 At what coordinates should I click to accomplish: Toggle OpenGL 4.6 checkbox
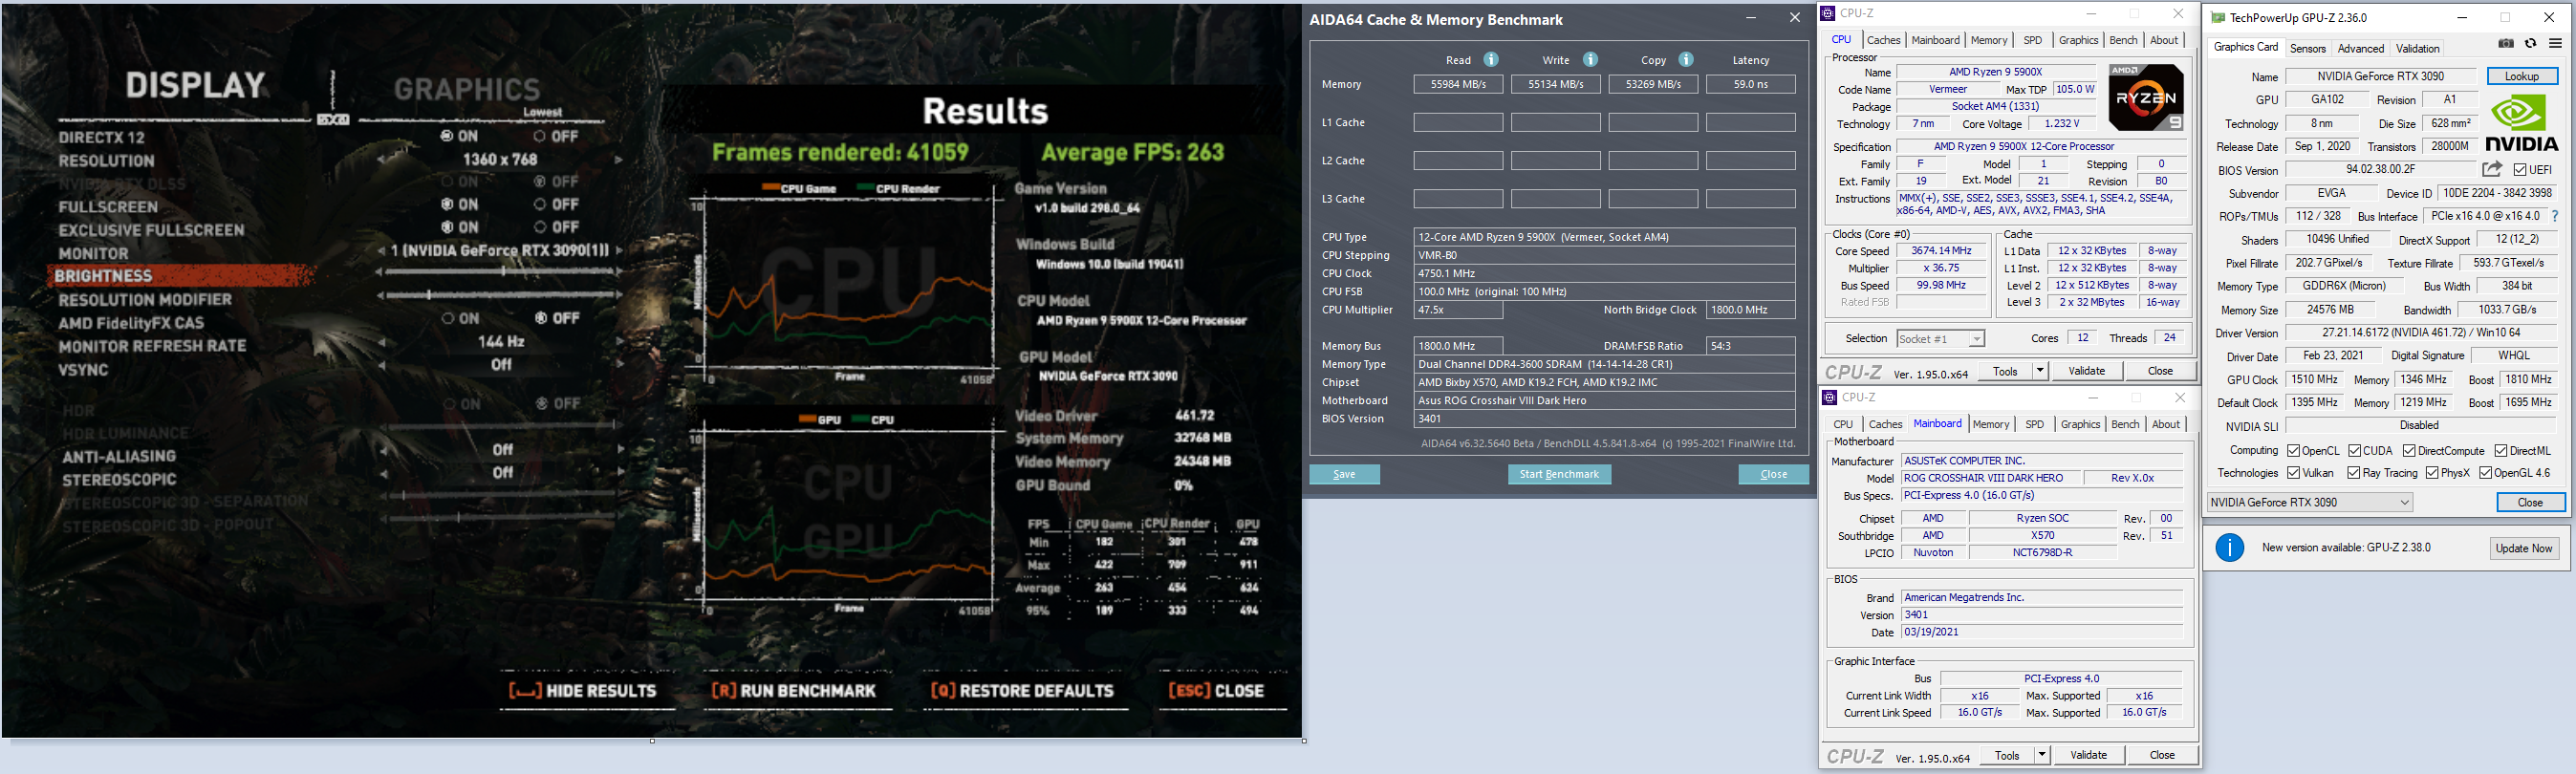pyautogui.click(x=2485, y=473)
